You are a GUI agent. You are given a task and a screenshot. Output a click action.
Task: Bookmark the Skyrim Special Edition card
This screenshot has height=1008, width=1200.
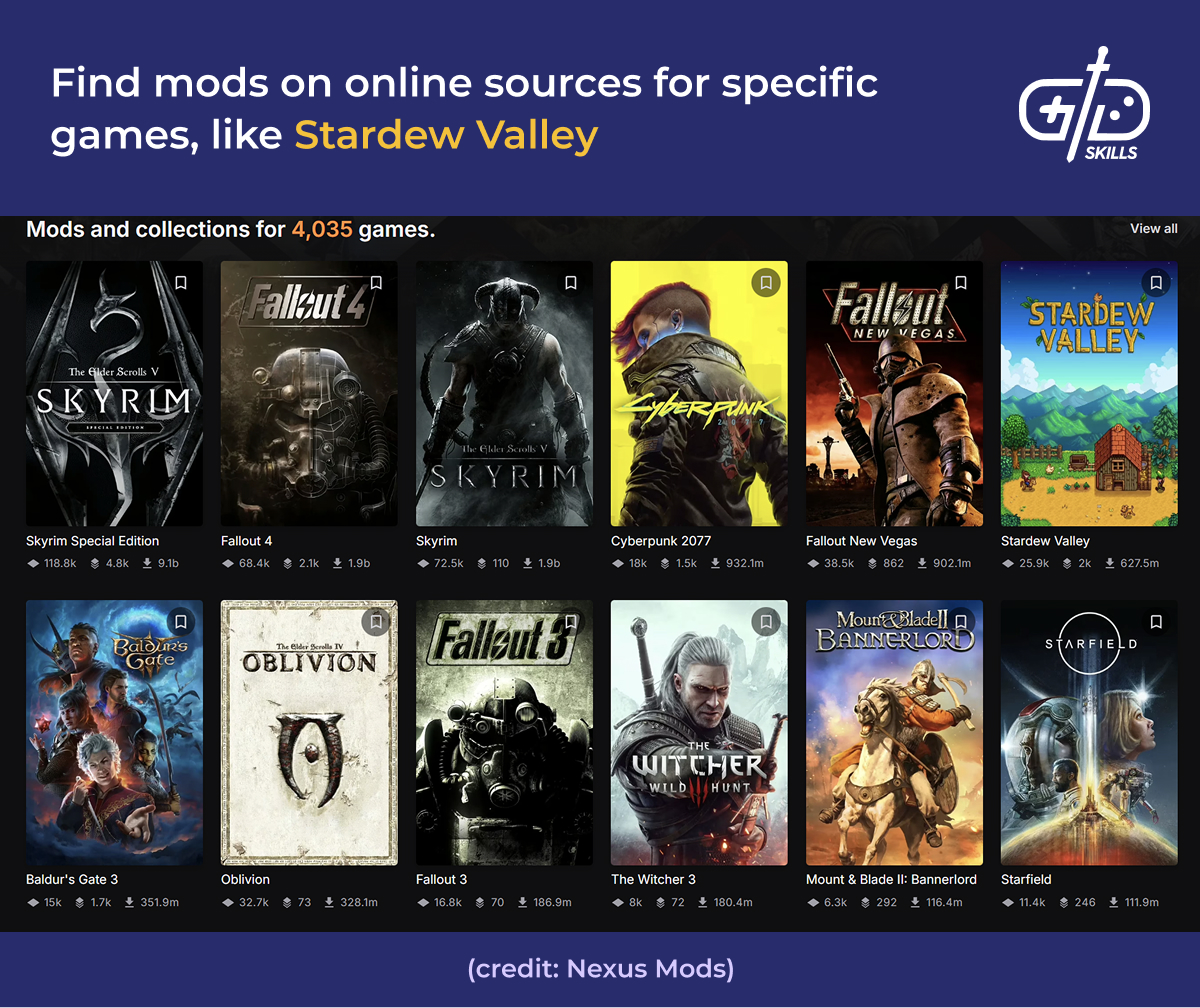pos(181,283)
